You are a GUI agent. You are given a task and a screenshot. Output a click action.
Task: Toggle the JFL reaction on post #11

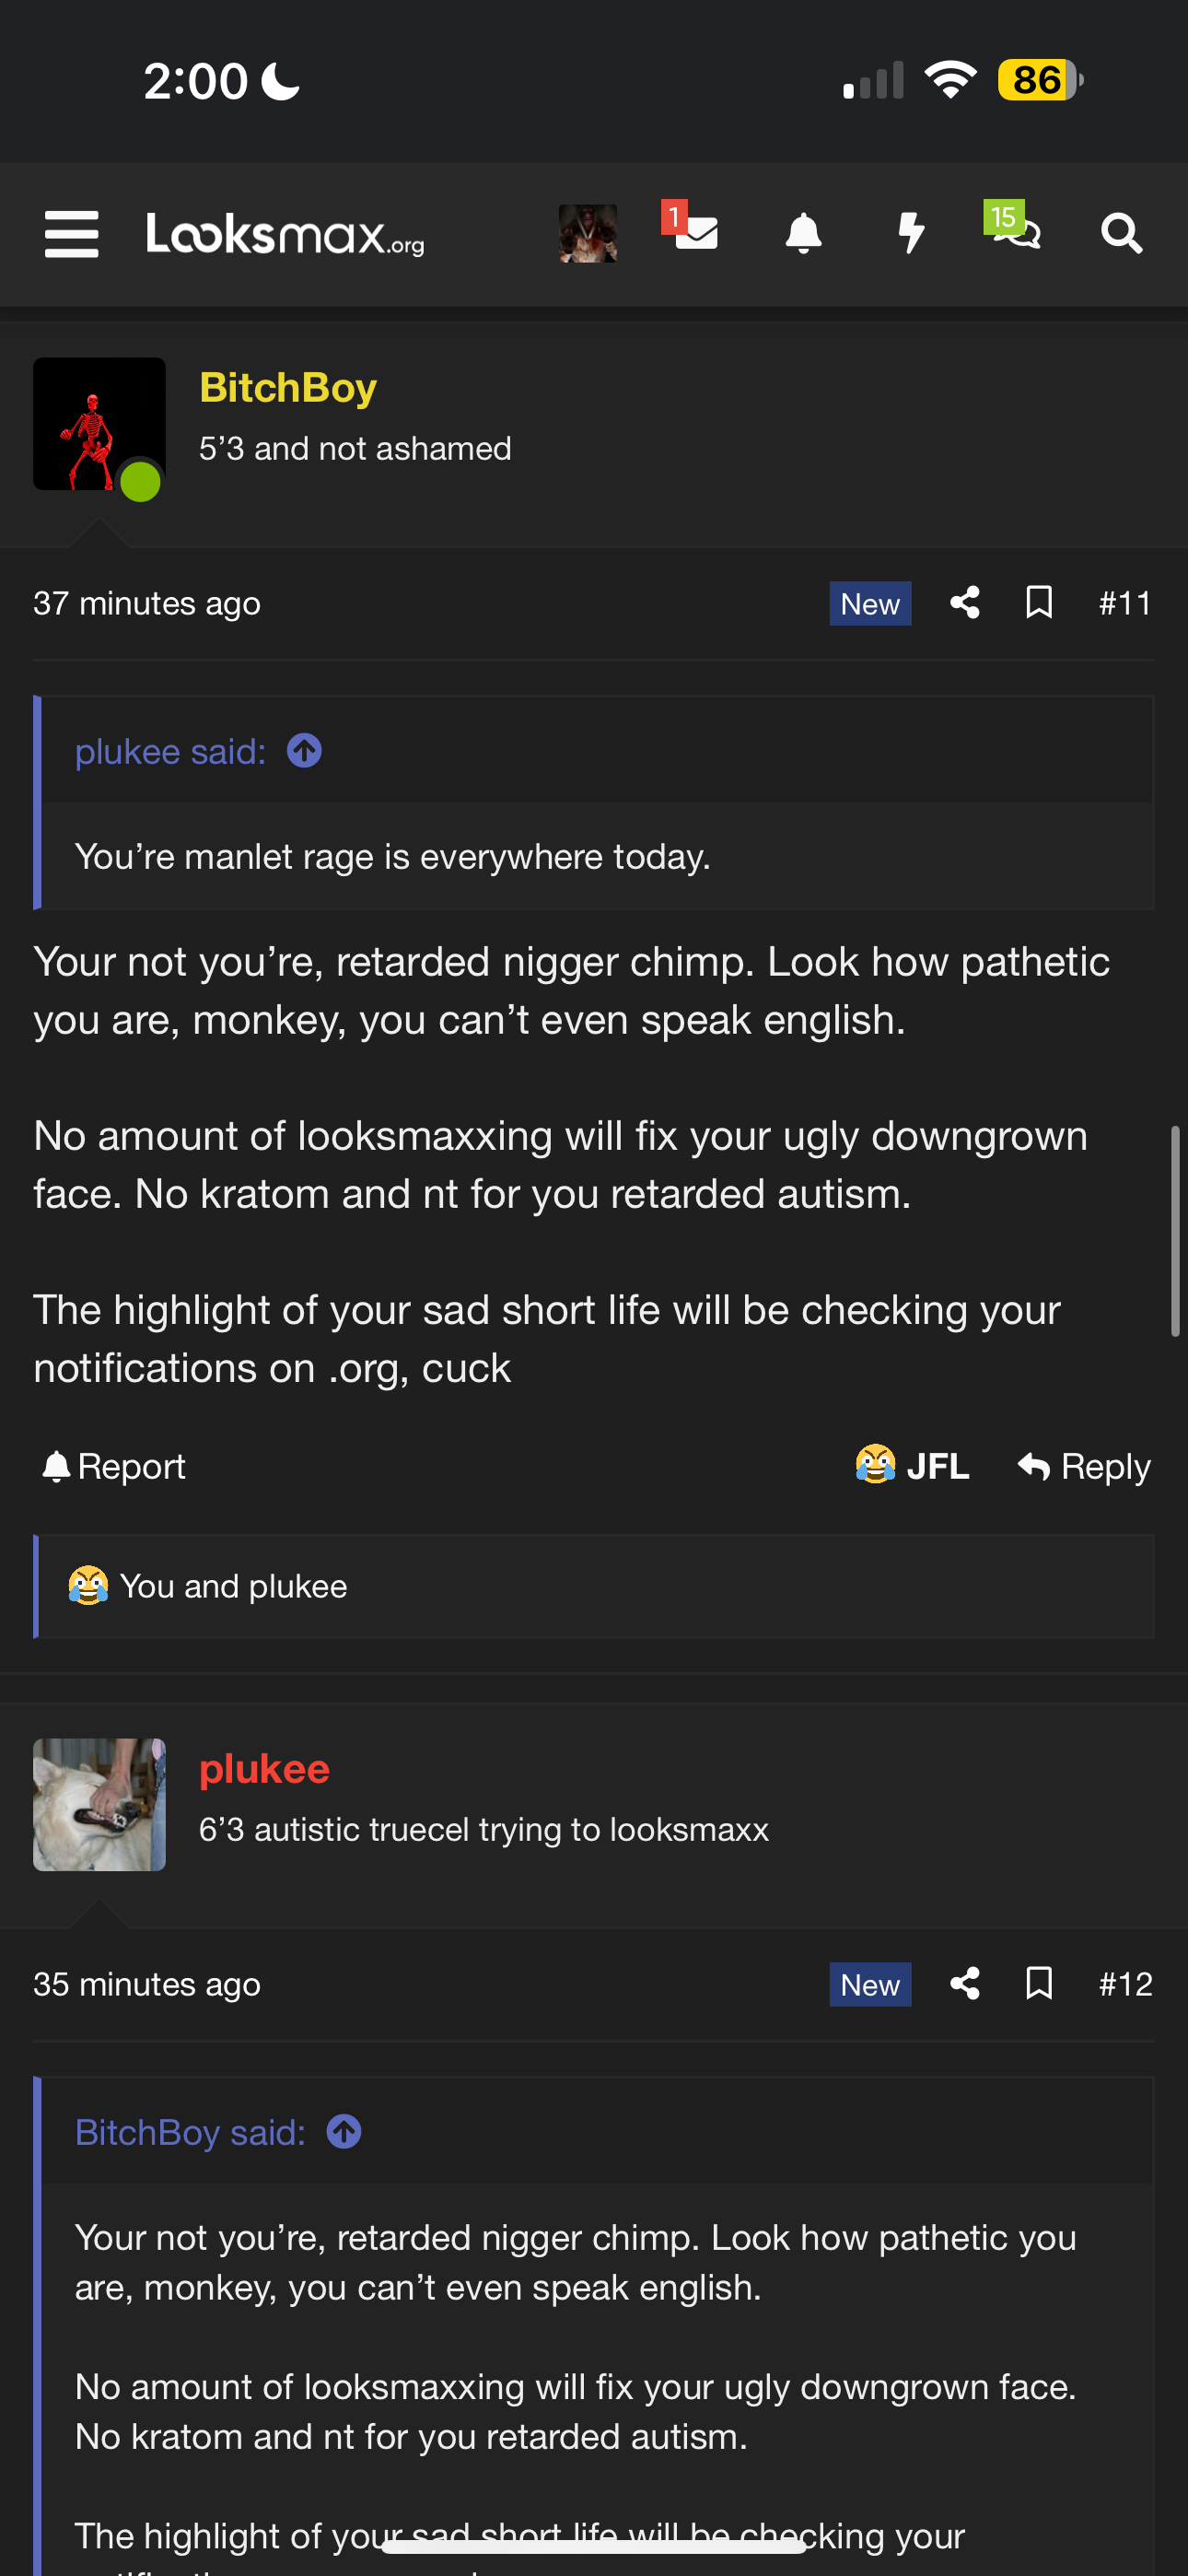[x=912, y=1466]
